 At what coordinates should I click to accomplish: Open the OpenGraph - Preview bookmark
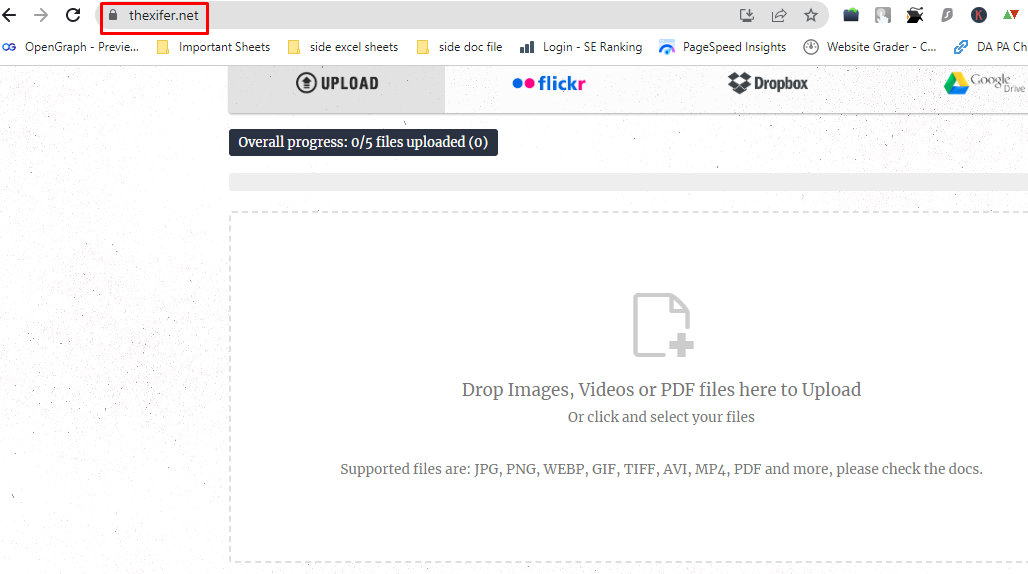(x=71, y=47)
